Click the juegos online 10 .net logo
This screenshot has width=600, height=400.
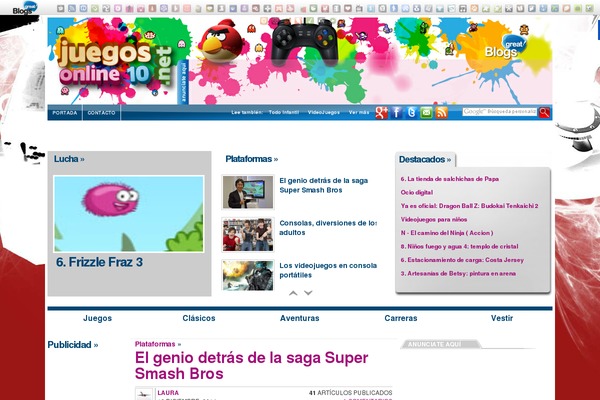pyautogui.click(x=115, y=65)
